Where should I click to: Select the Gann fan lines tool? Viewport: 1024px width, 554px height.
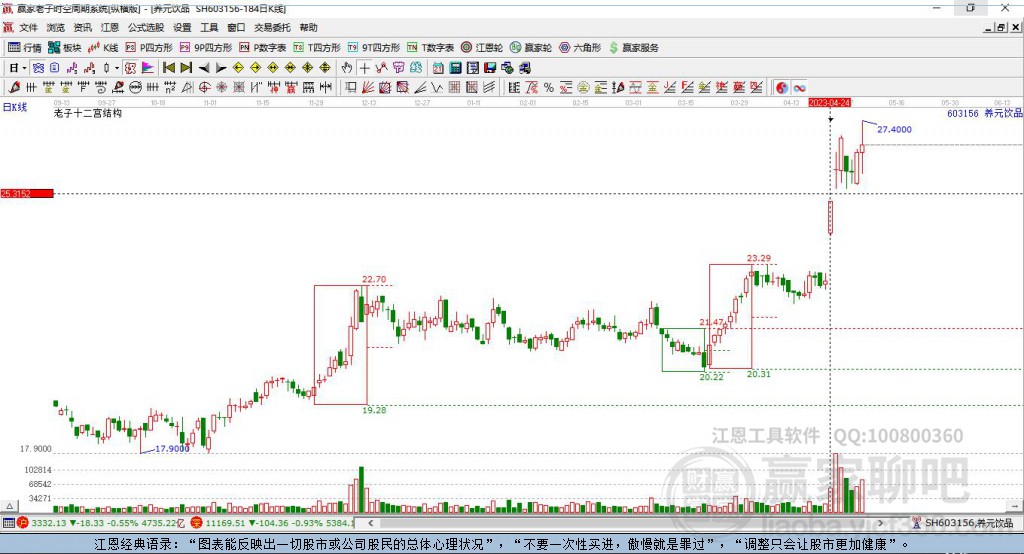point(368,88)
